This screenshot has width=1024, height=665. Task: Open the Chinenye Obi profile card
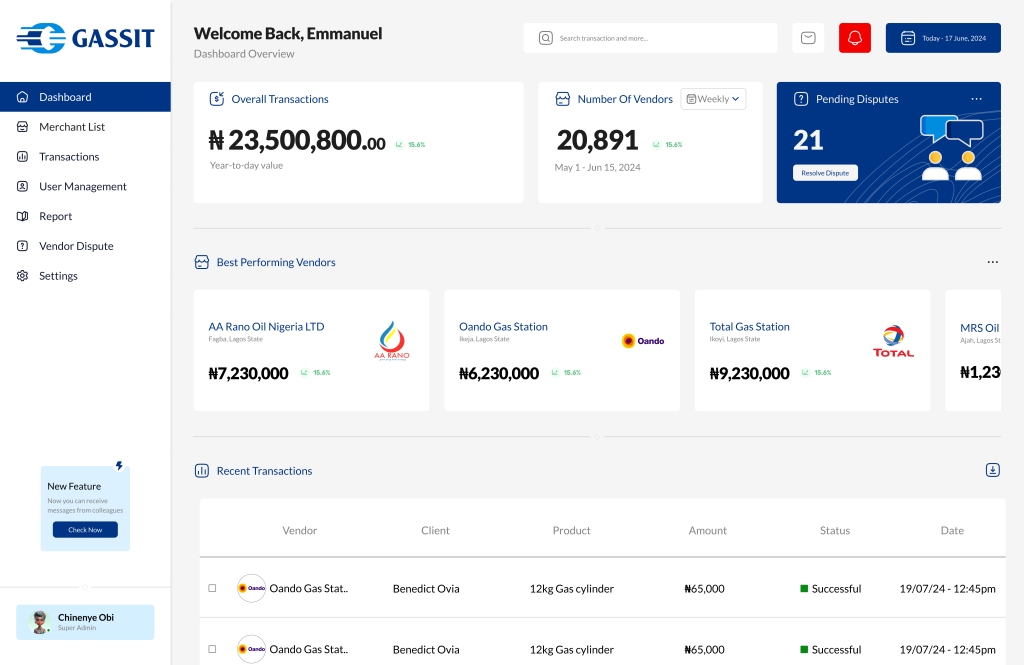(85, 622)
